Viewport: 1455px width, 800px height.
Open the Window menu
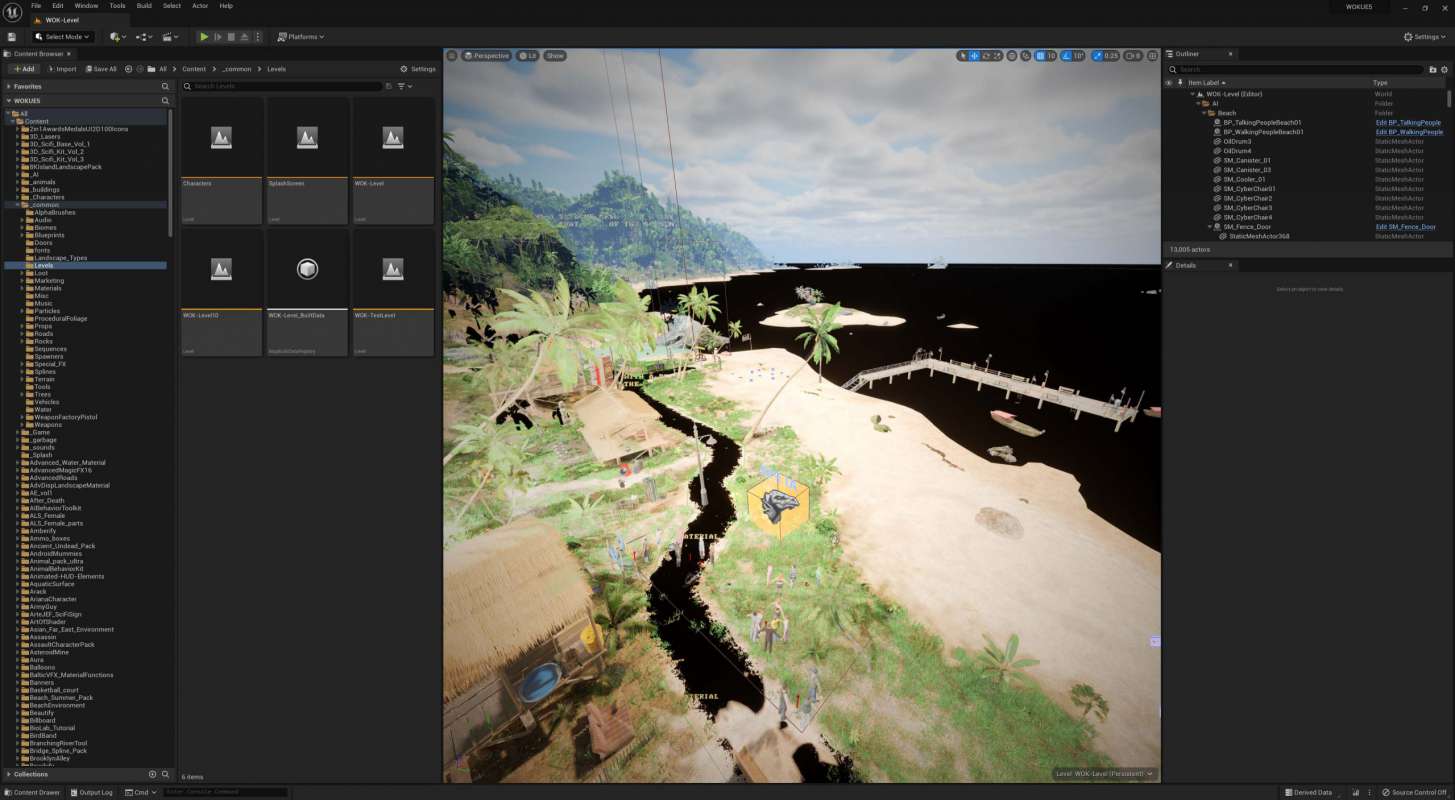click(86, 6)
